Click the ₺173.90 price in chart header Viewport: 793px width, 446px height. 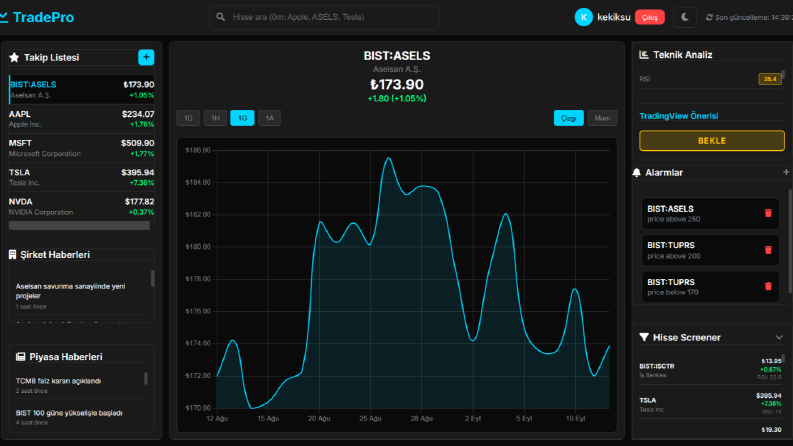pos(397,84)
